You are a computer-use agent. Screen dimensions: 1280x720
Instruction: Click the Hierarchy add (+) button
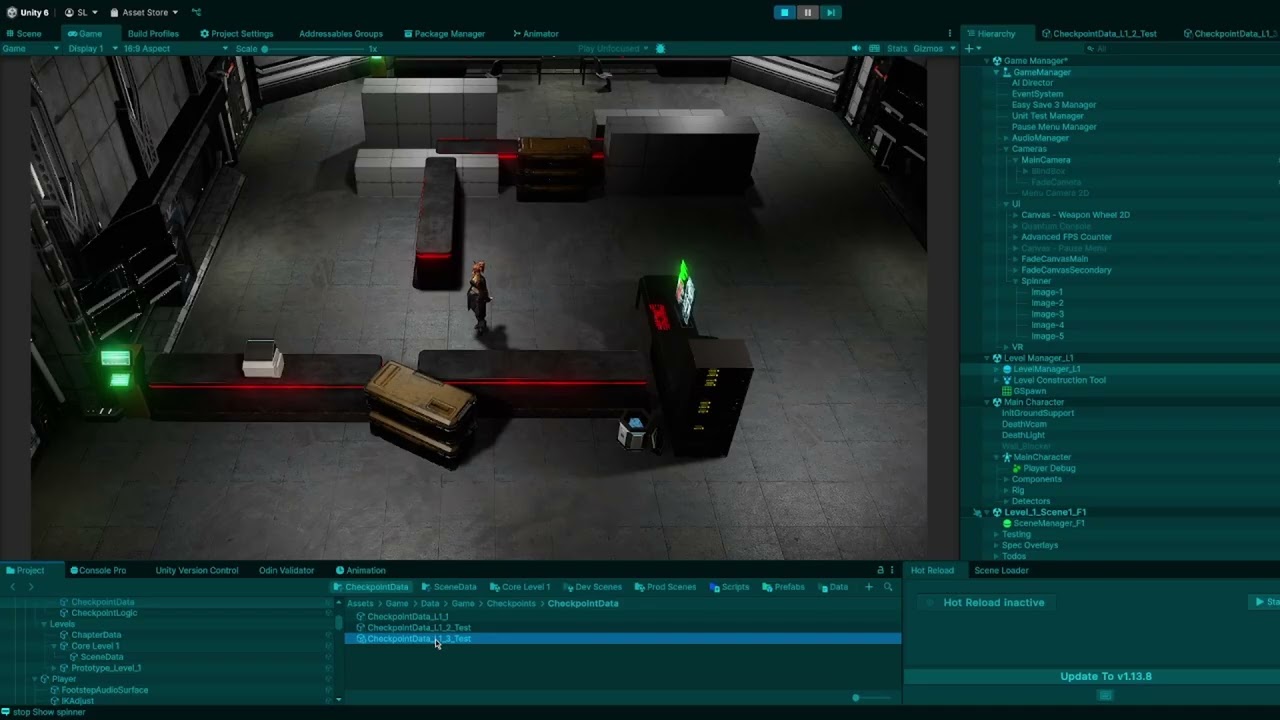(x=968, y=48)
